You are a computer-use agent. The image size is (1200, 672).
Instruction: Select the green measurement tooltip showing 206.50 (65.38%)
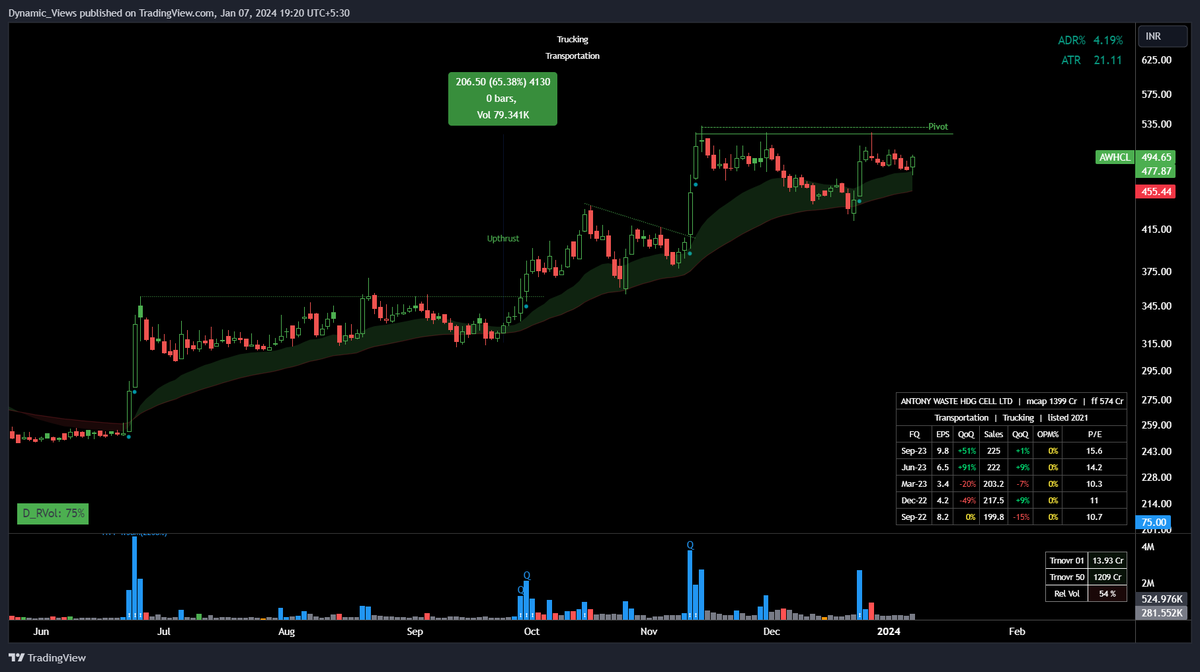[502, 98]
